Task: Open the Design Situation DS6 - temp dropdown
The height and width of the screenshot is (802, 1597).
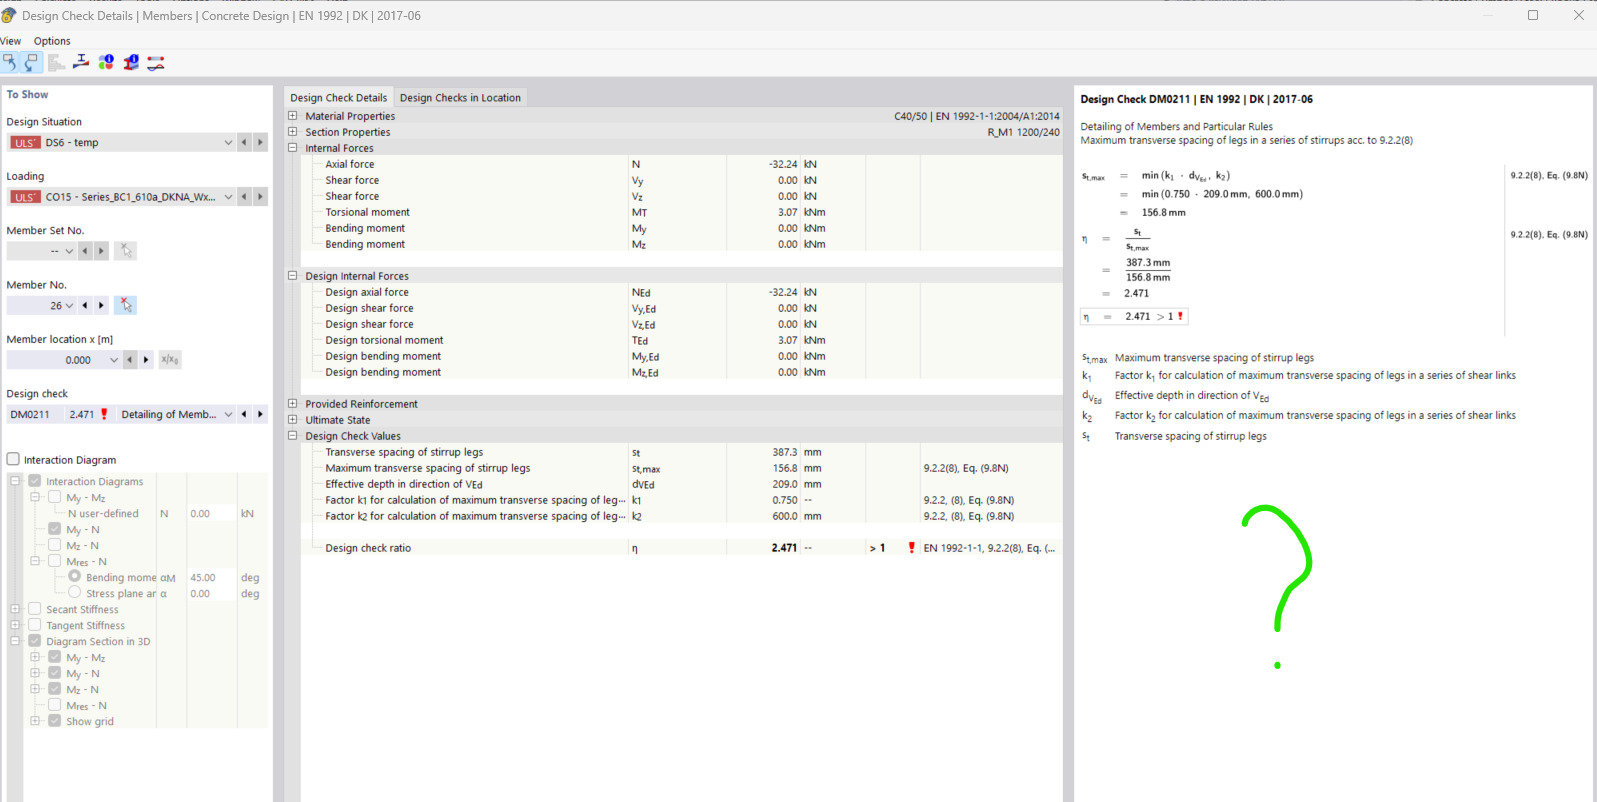Action: [227, 142]
